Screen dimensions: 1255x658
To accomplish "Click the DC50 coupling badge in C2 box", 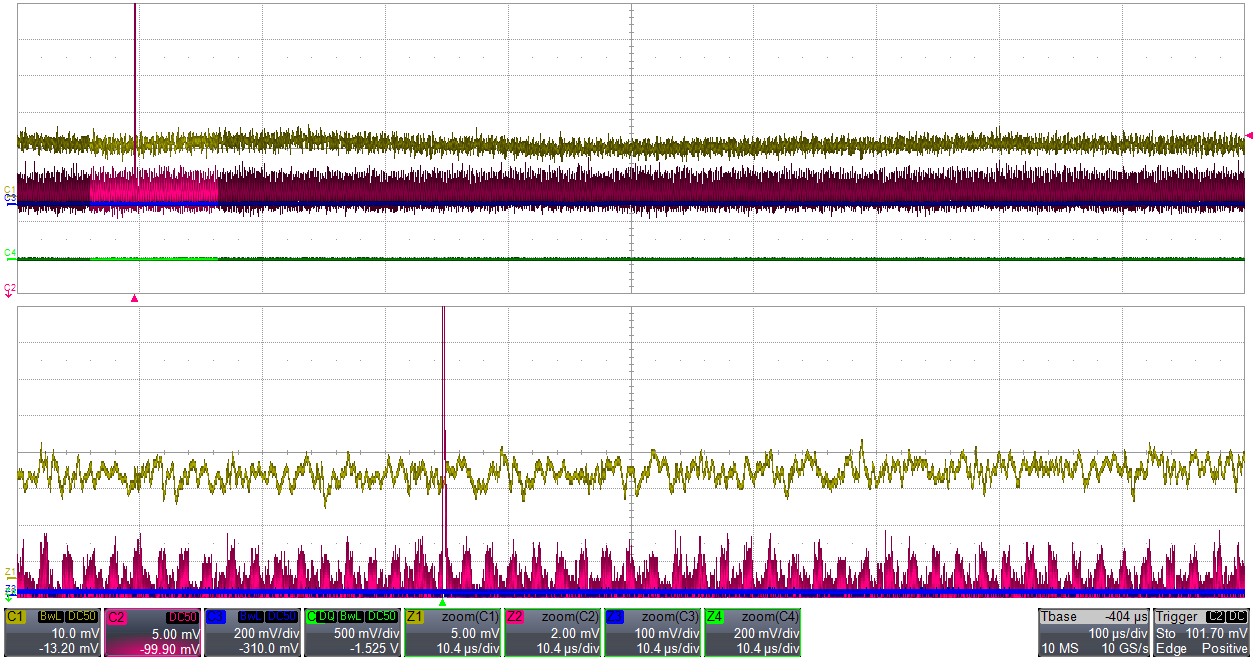I will pyautogui.click(x=182, y=617).
